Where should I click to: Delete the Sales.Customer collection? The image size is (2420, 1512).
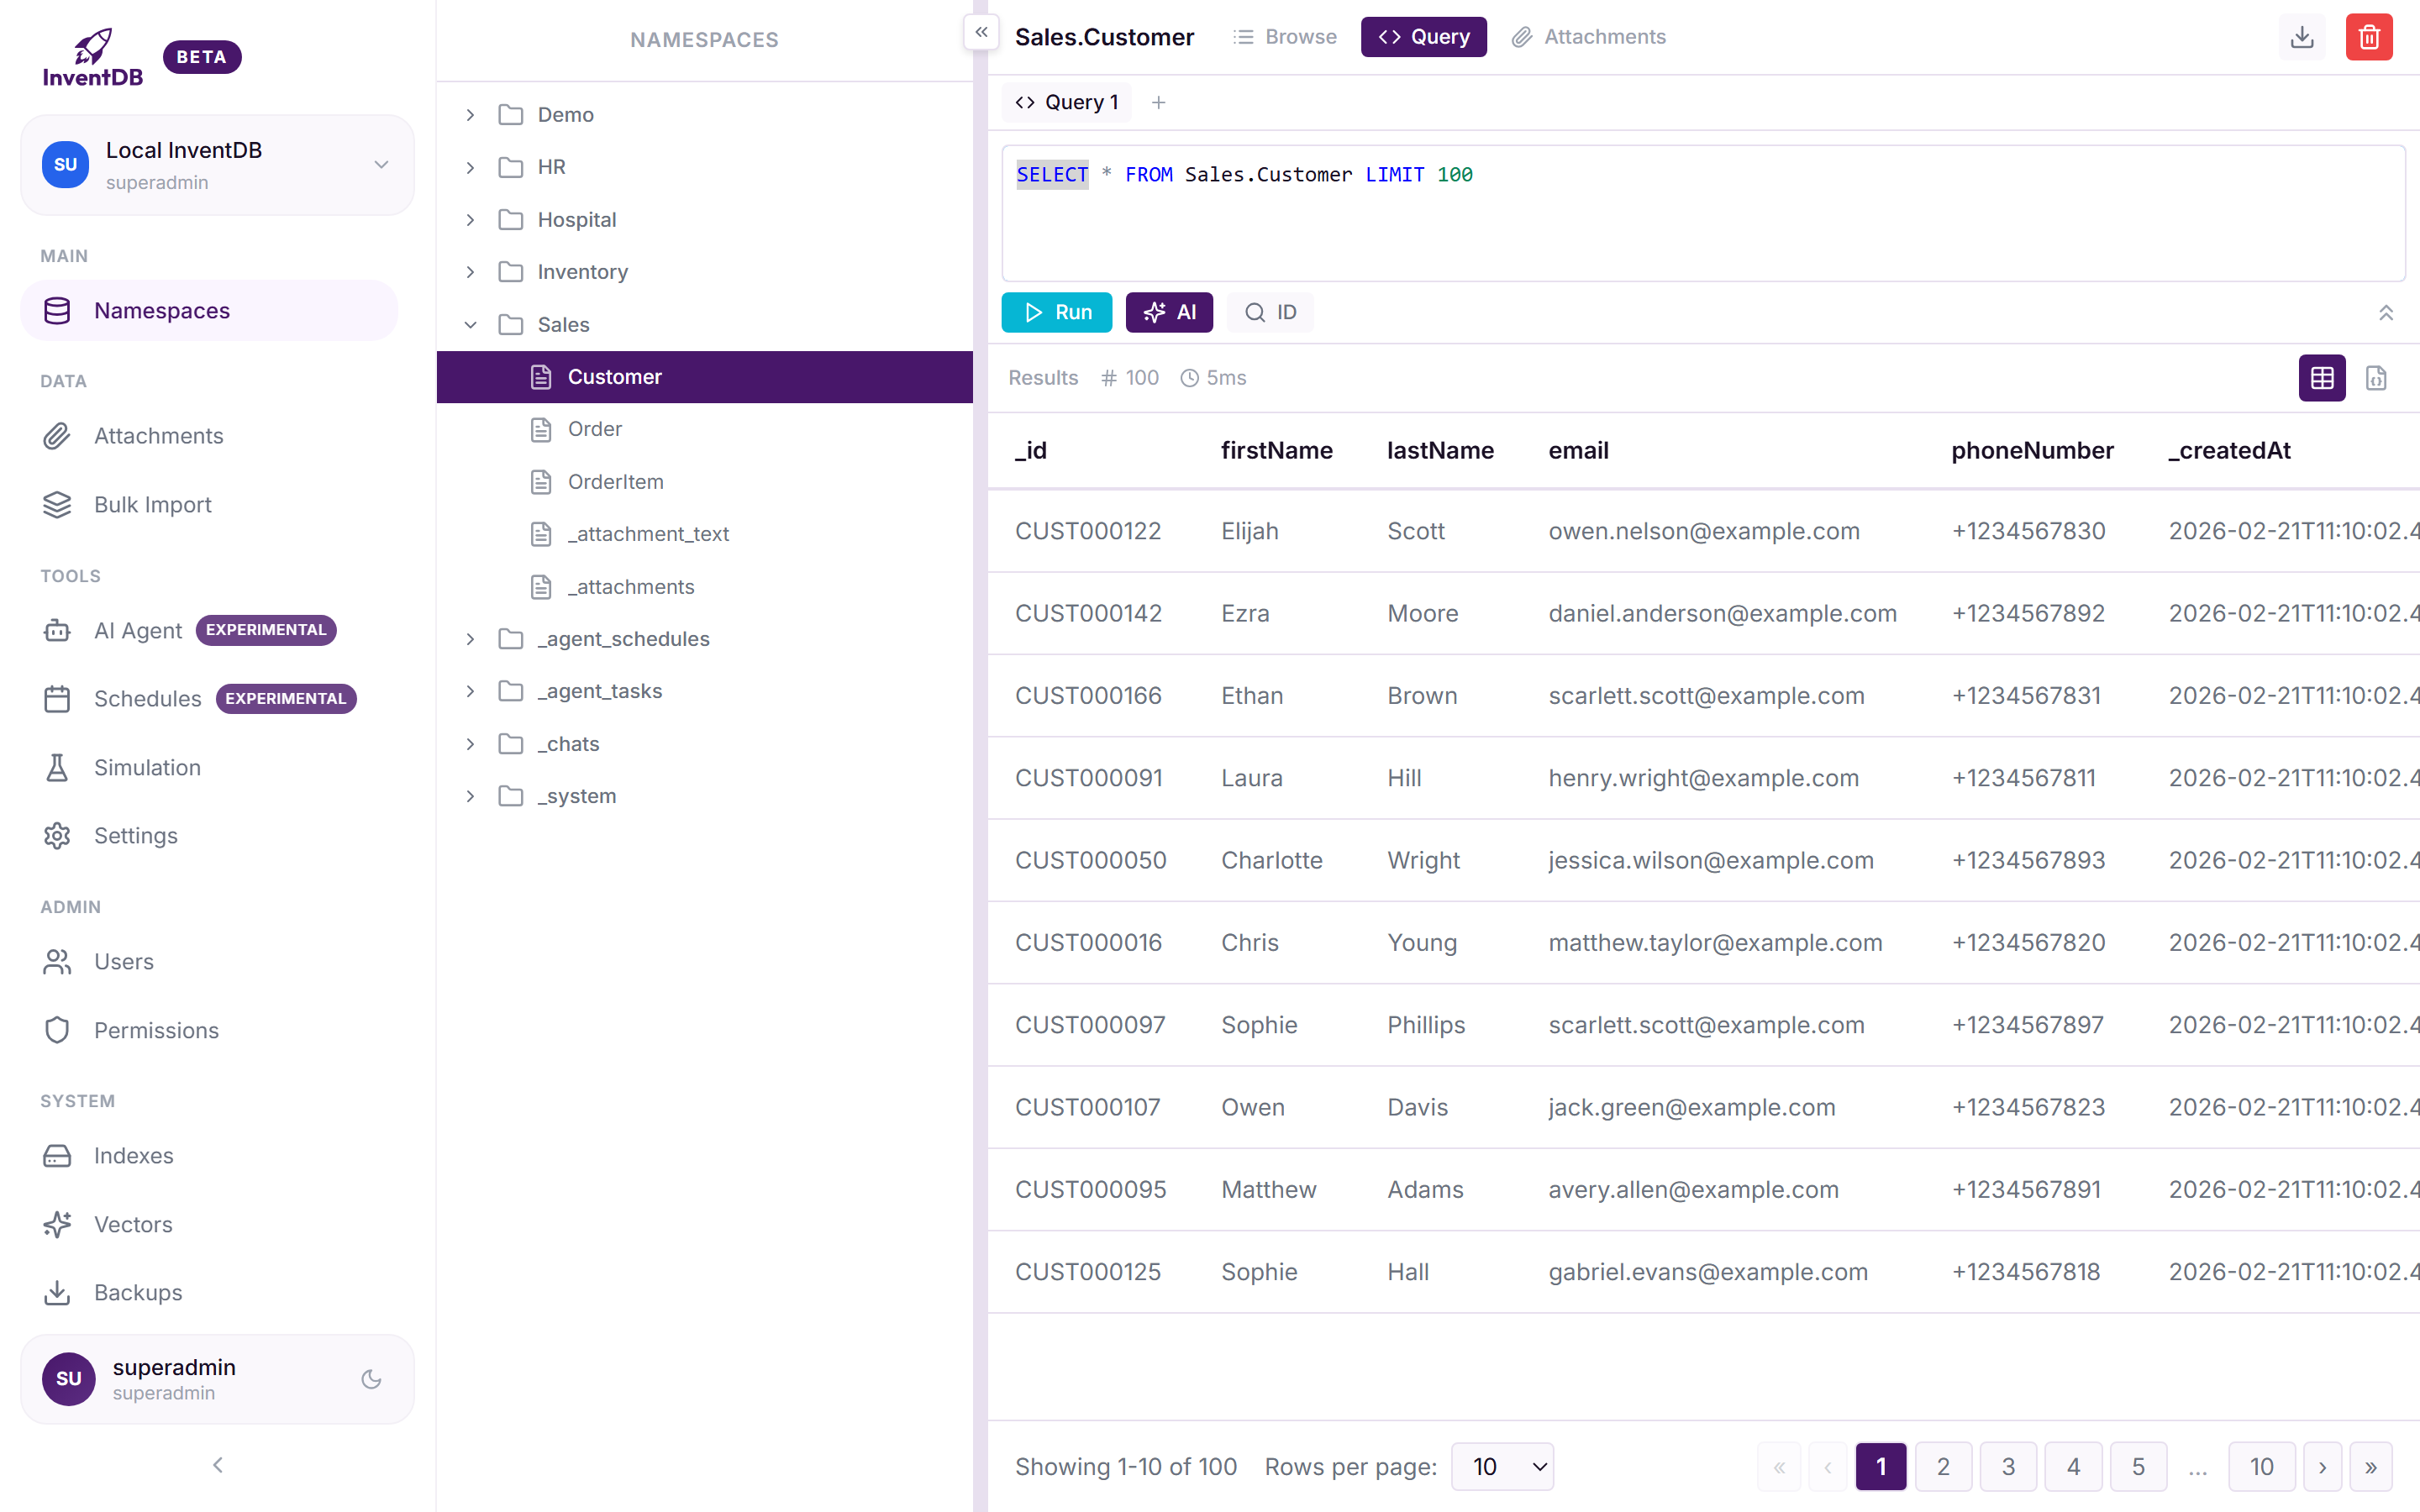coord(2369,37)
